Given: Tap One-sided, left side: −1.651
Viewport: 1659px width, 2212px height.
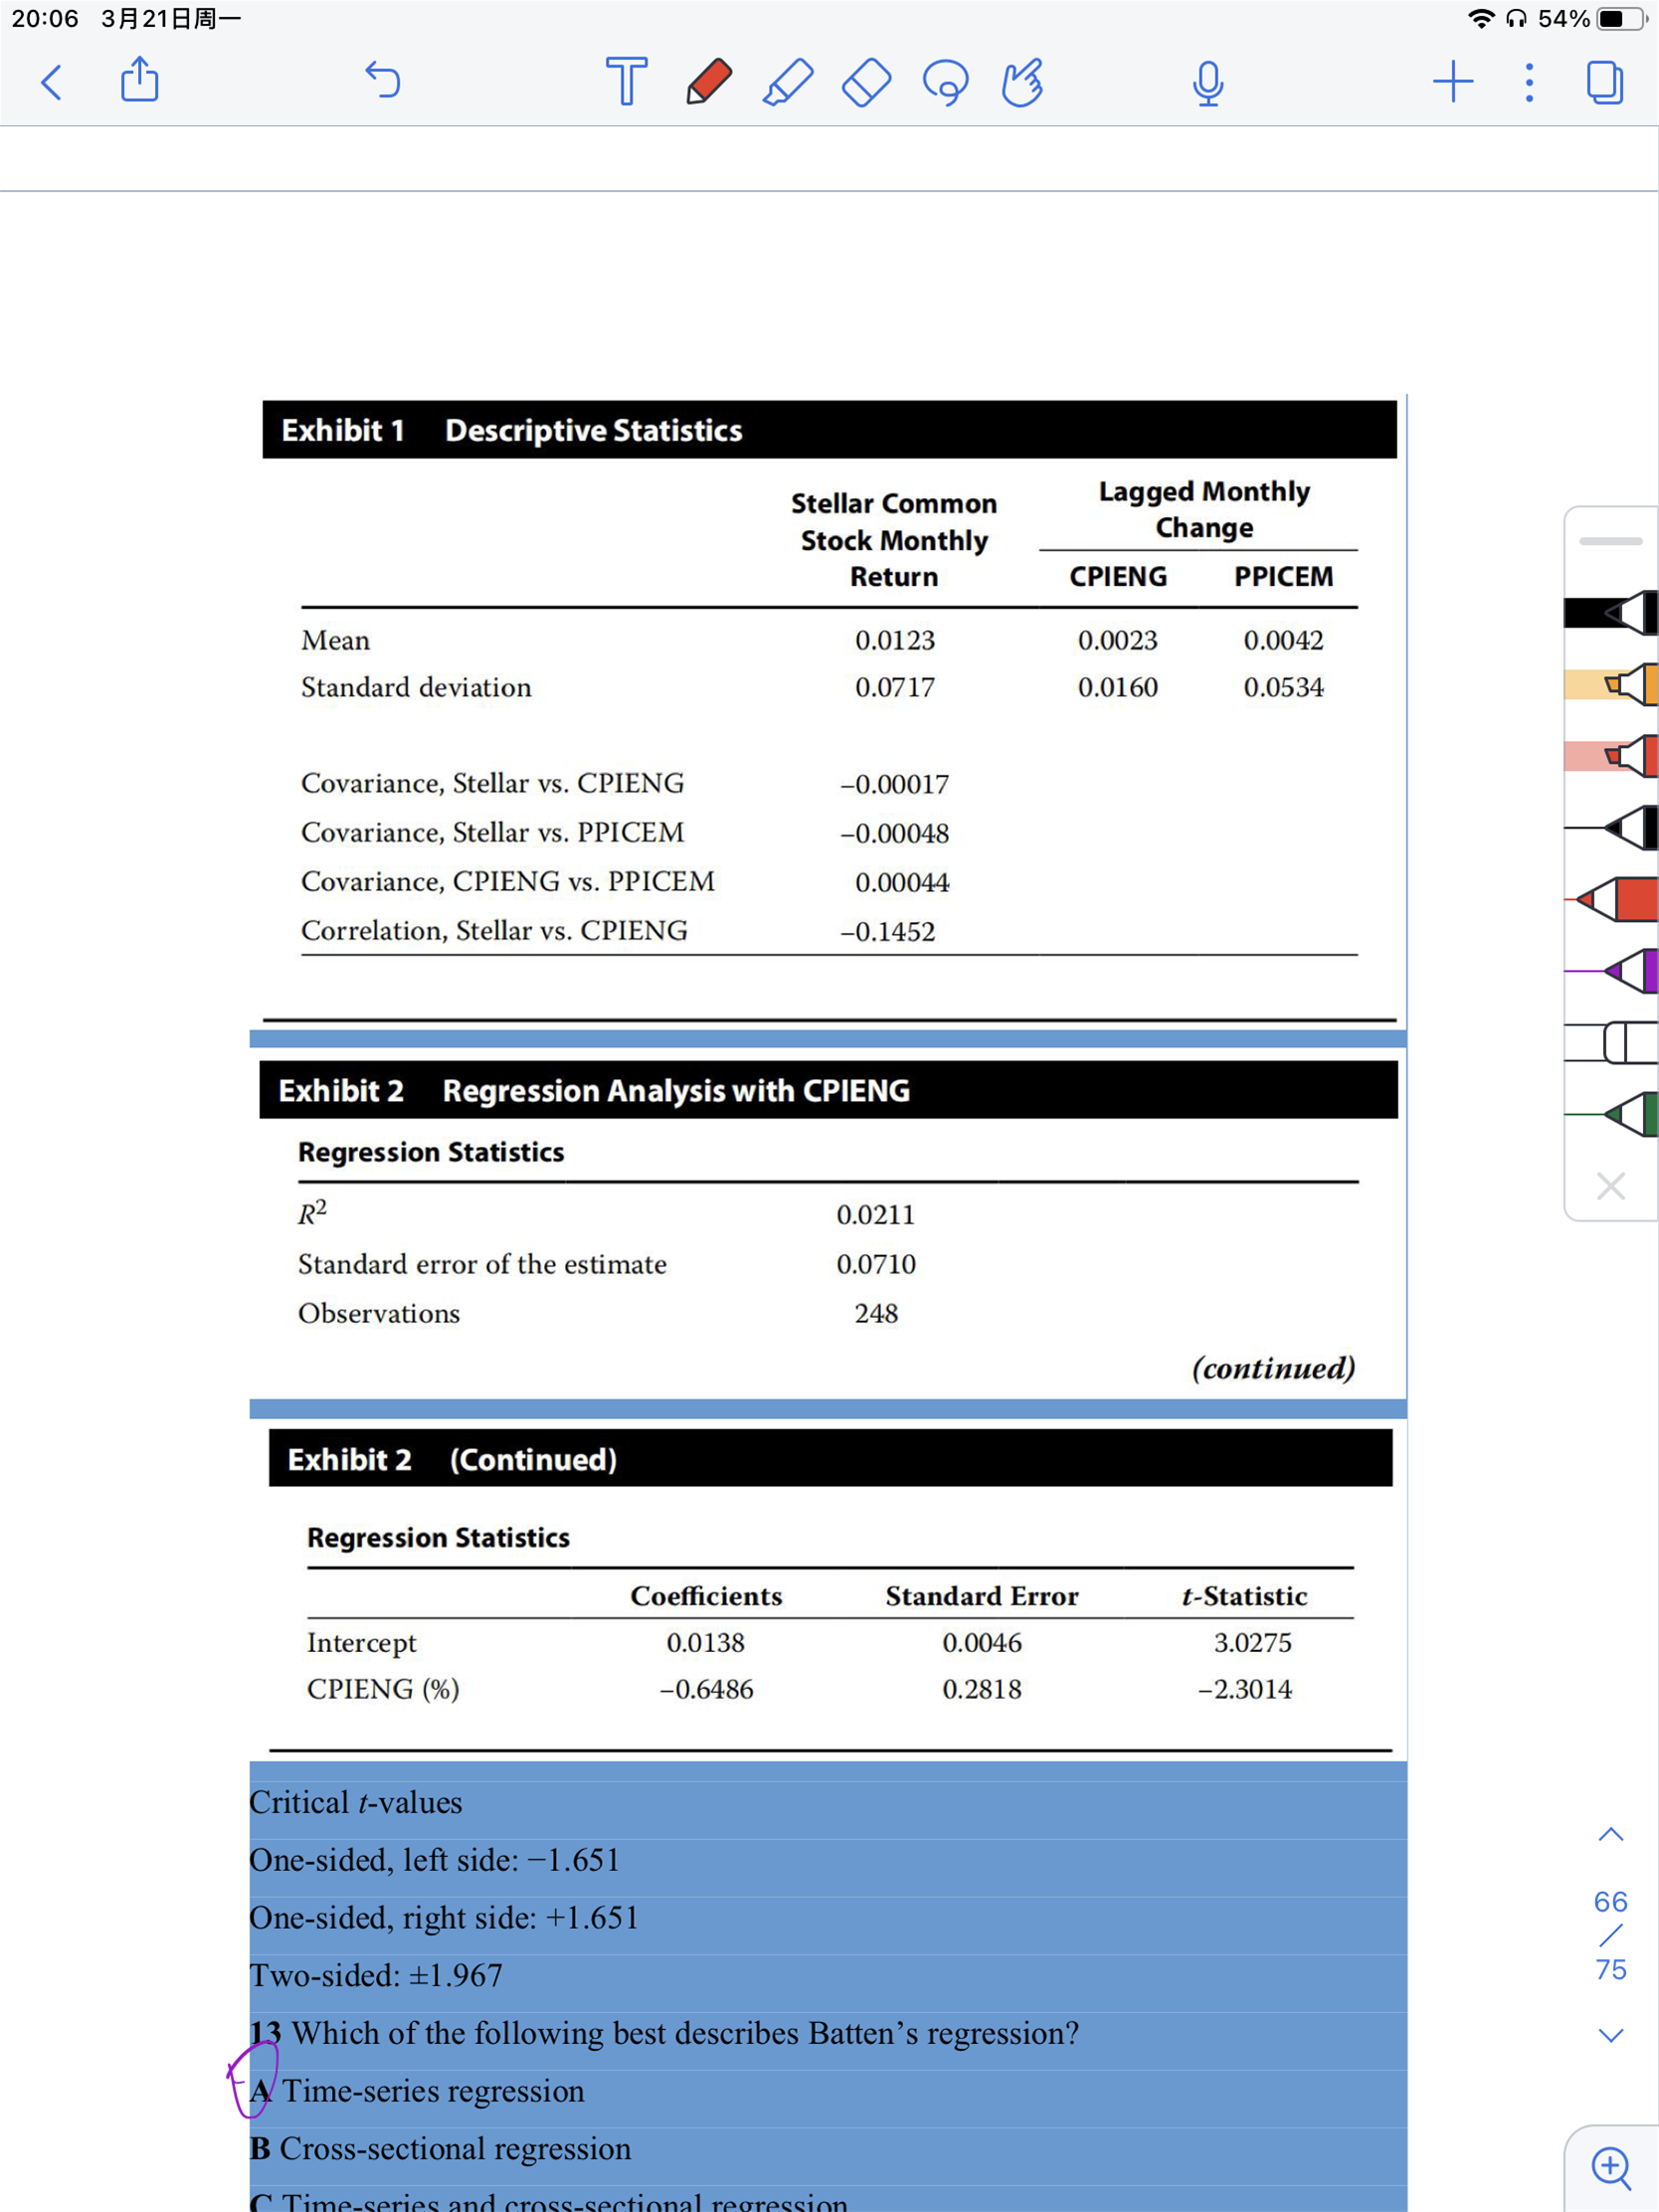Looking at the screenshot, I should click(434, 1860).
